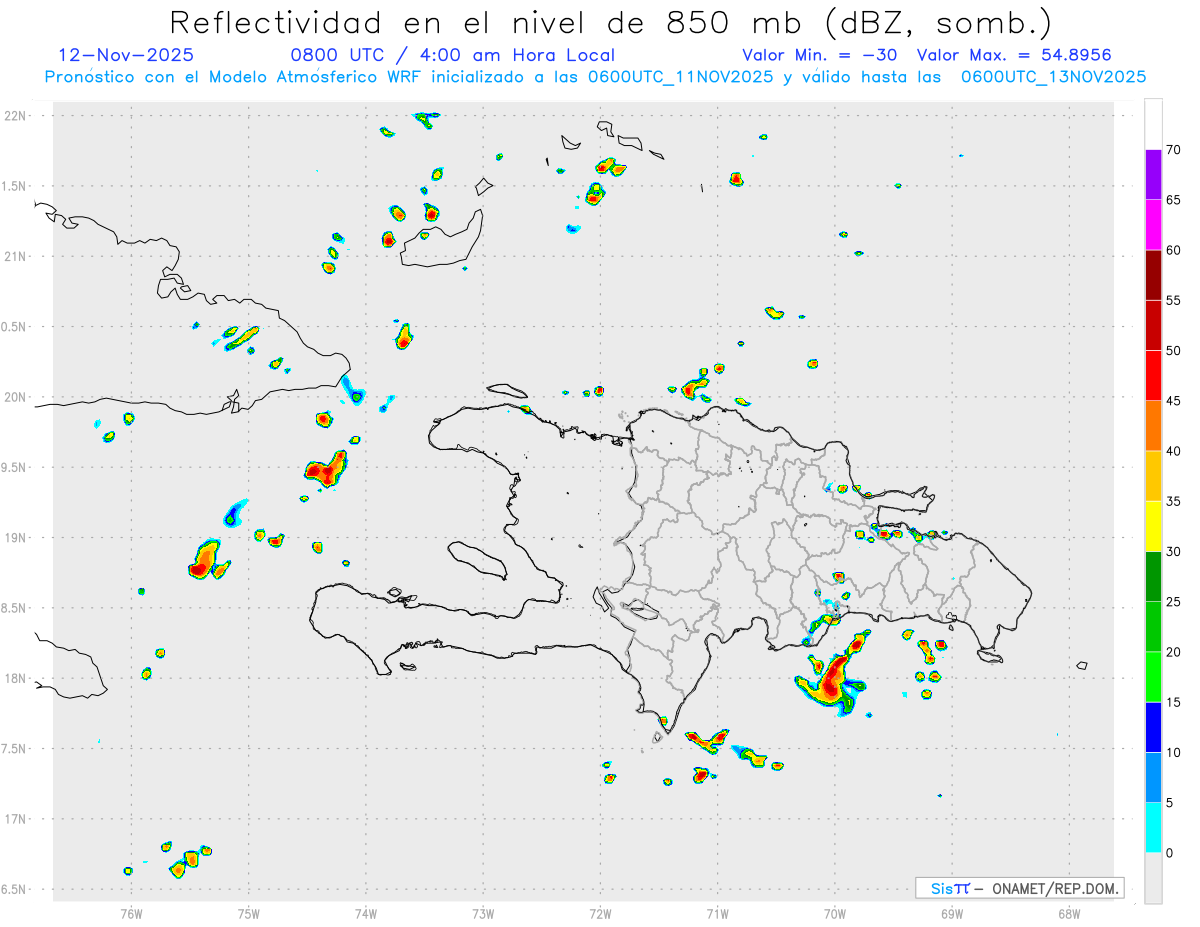Click the ONAMET/REP.DOM. credit box
This screenshot has height=927, width=1200.
(1019, 888)
